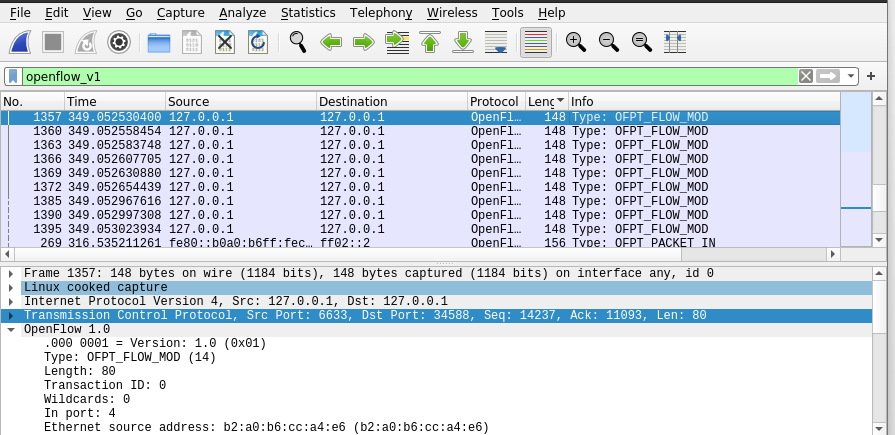Screen dimensions: 895x435
Task: Click the openflow_v1 filter input field
Action: click(x=400, y=76)
